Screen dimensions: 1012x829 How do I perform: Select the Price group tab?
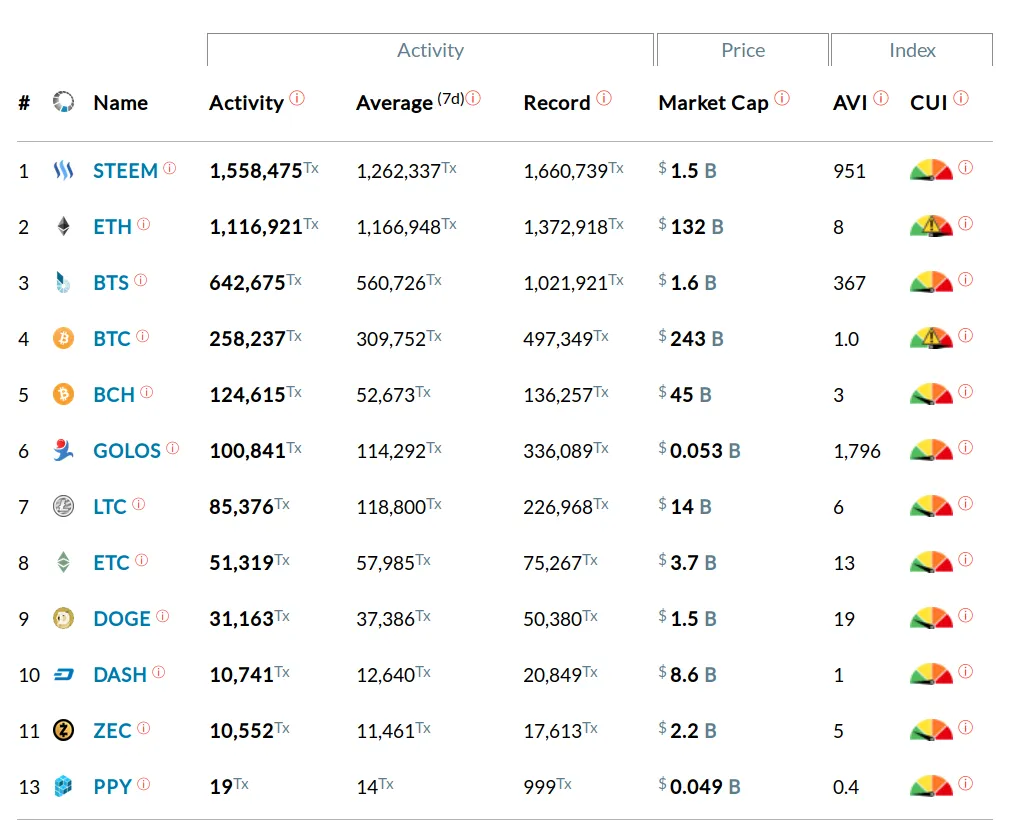point(743,50)
